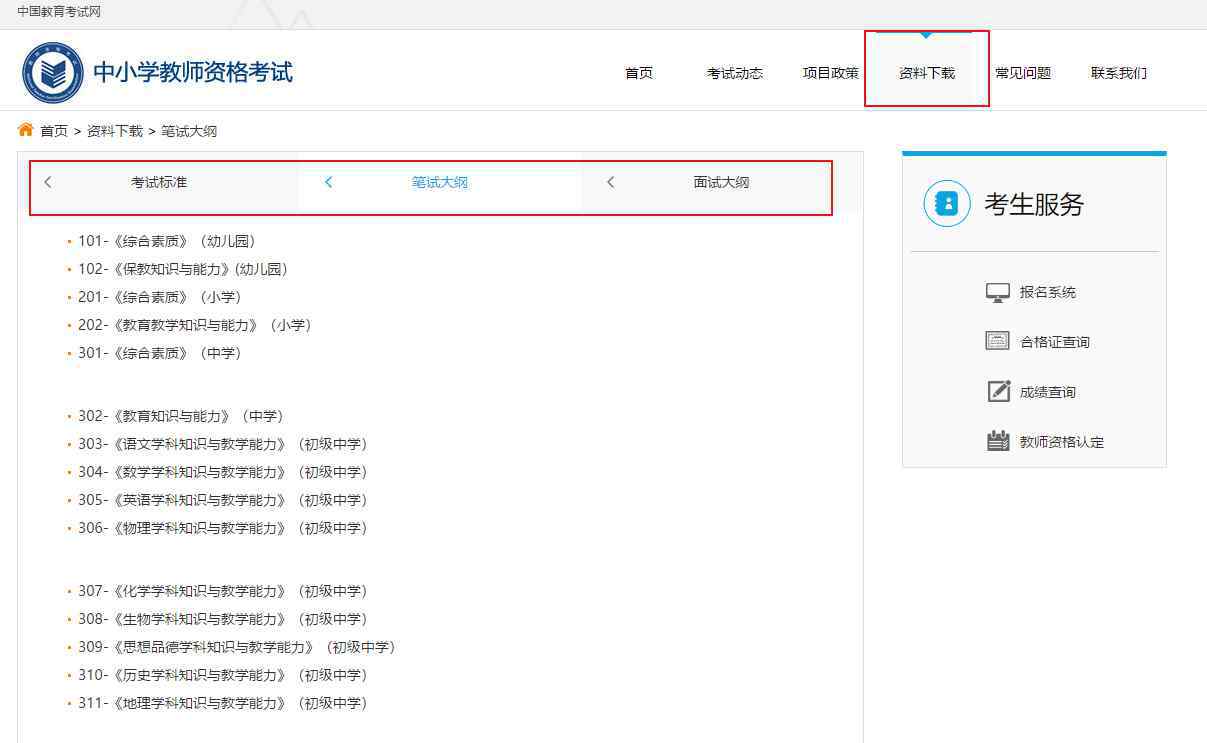Click the chevron arrow left of 面试大纲
Image resolution: width=1207 pixels, height=743 pixels.
click(x=611, y=182)
